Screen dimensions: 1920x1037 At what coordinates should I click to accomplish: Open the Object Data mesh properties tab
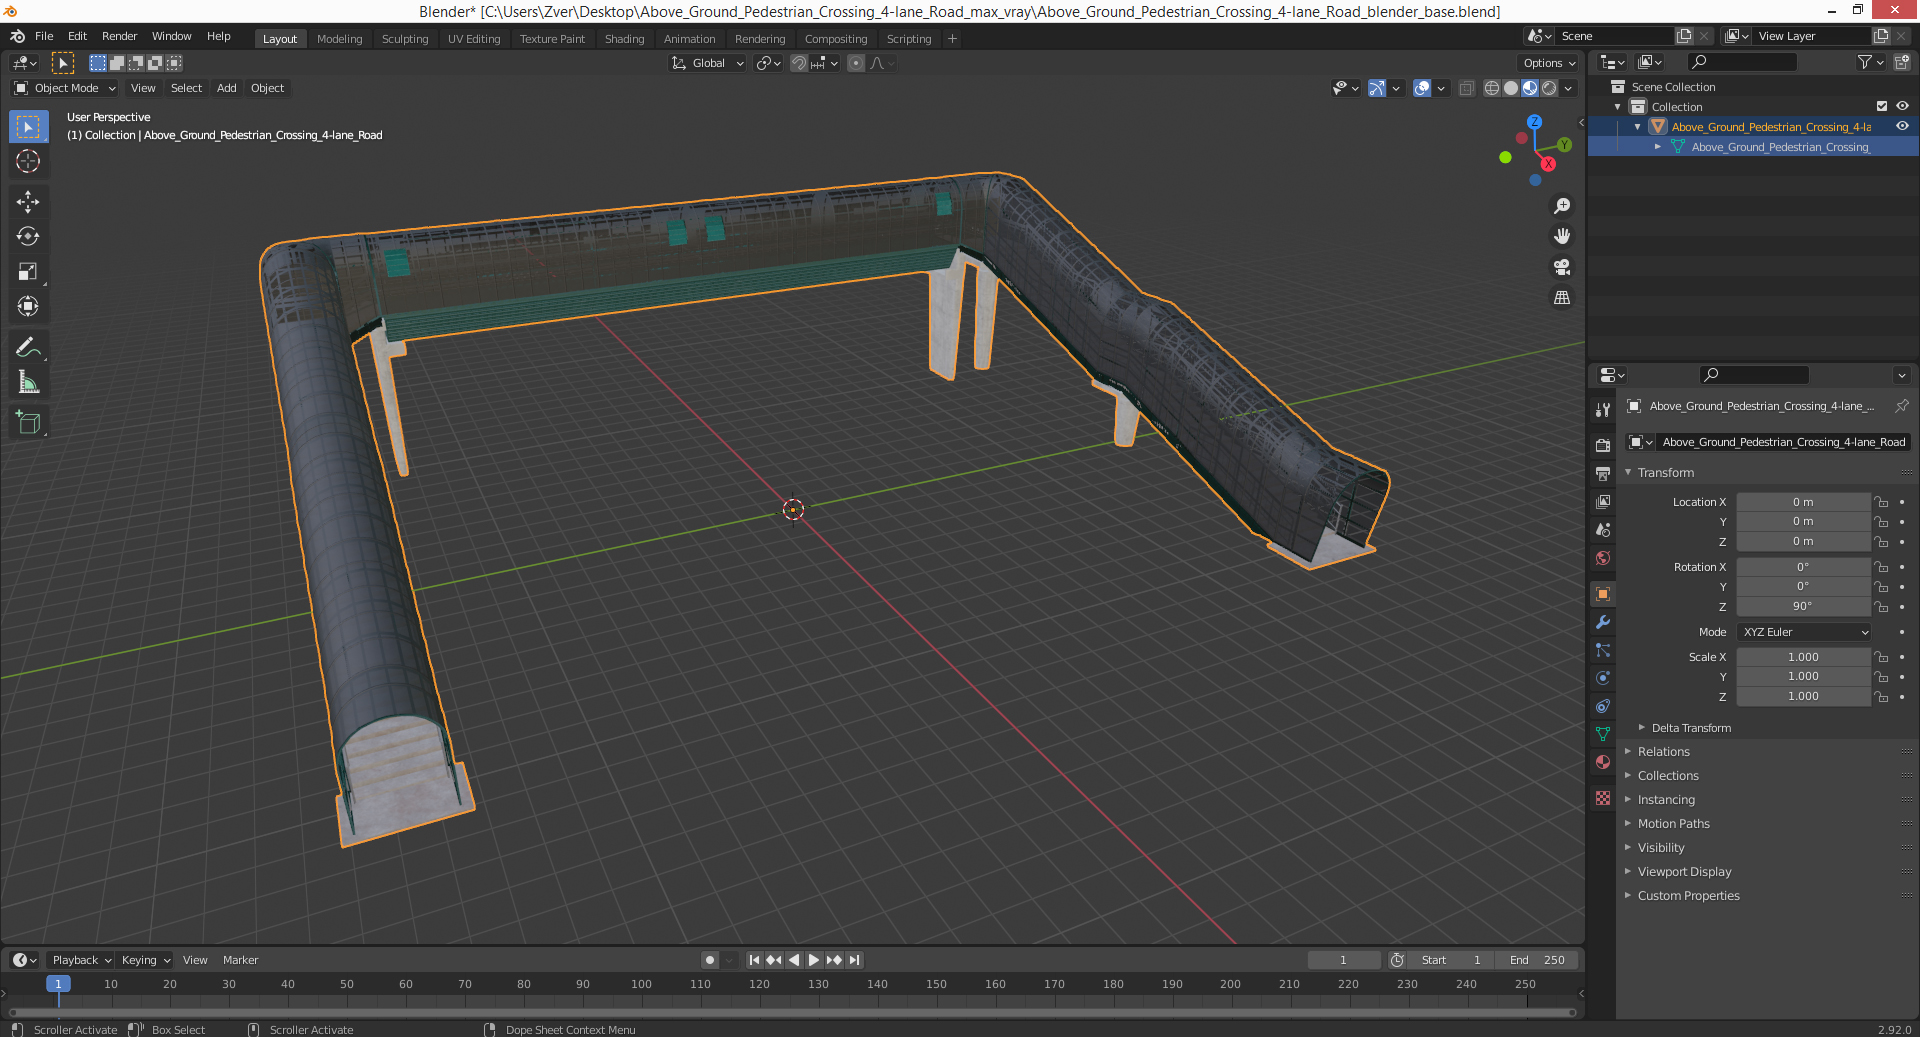pos(1603,733)
